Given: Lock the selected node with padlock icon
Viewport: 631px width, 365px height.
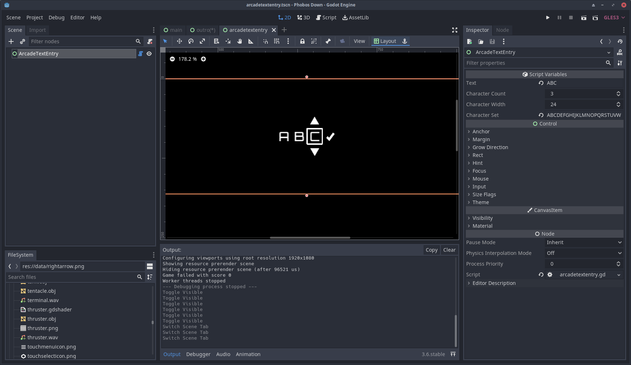Looking at the screenshot, I should [x=302, y=41].
